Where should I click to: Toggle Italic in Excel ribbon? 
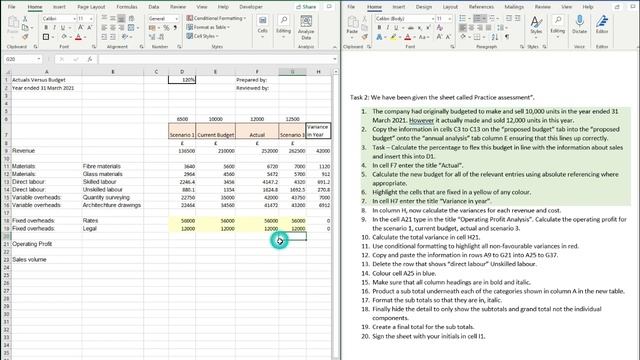coord(54,27)
